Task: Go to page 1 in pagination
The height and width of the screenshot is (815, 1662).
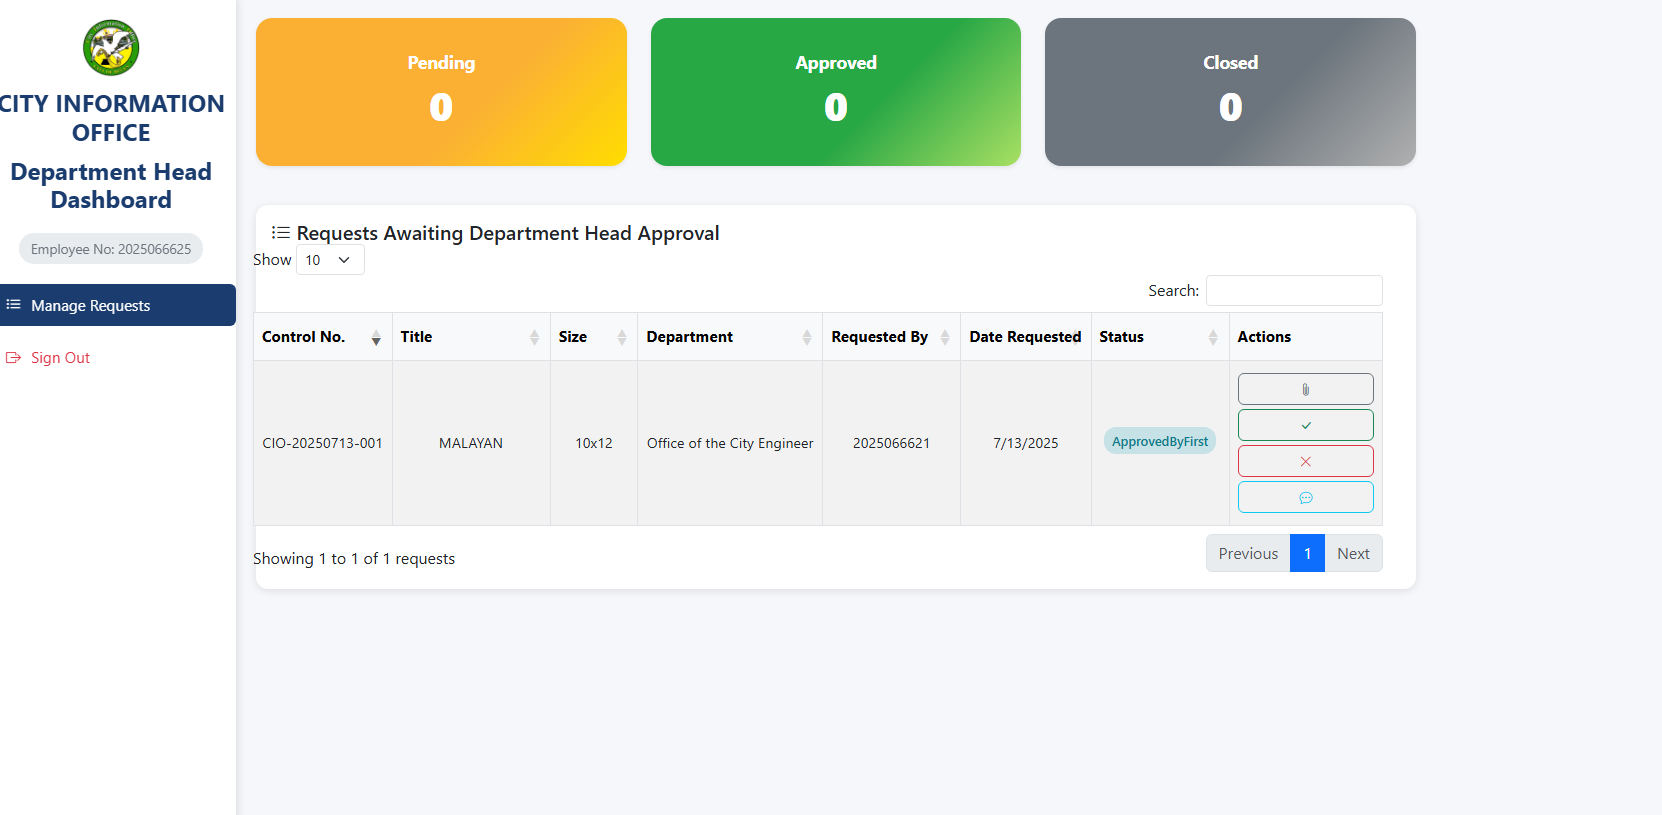Action: click(1307, 553)
